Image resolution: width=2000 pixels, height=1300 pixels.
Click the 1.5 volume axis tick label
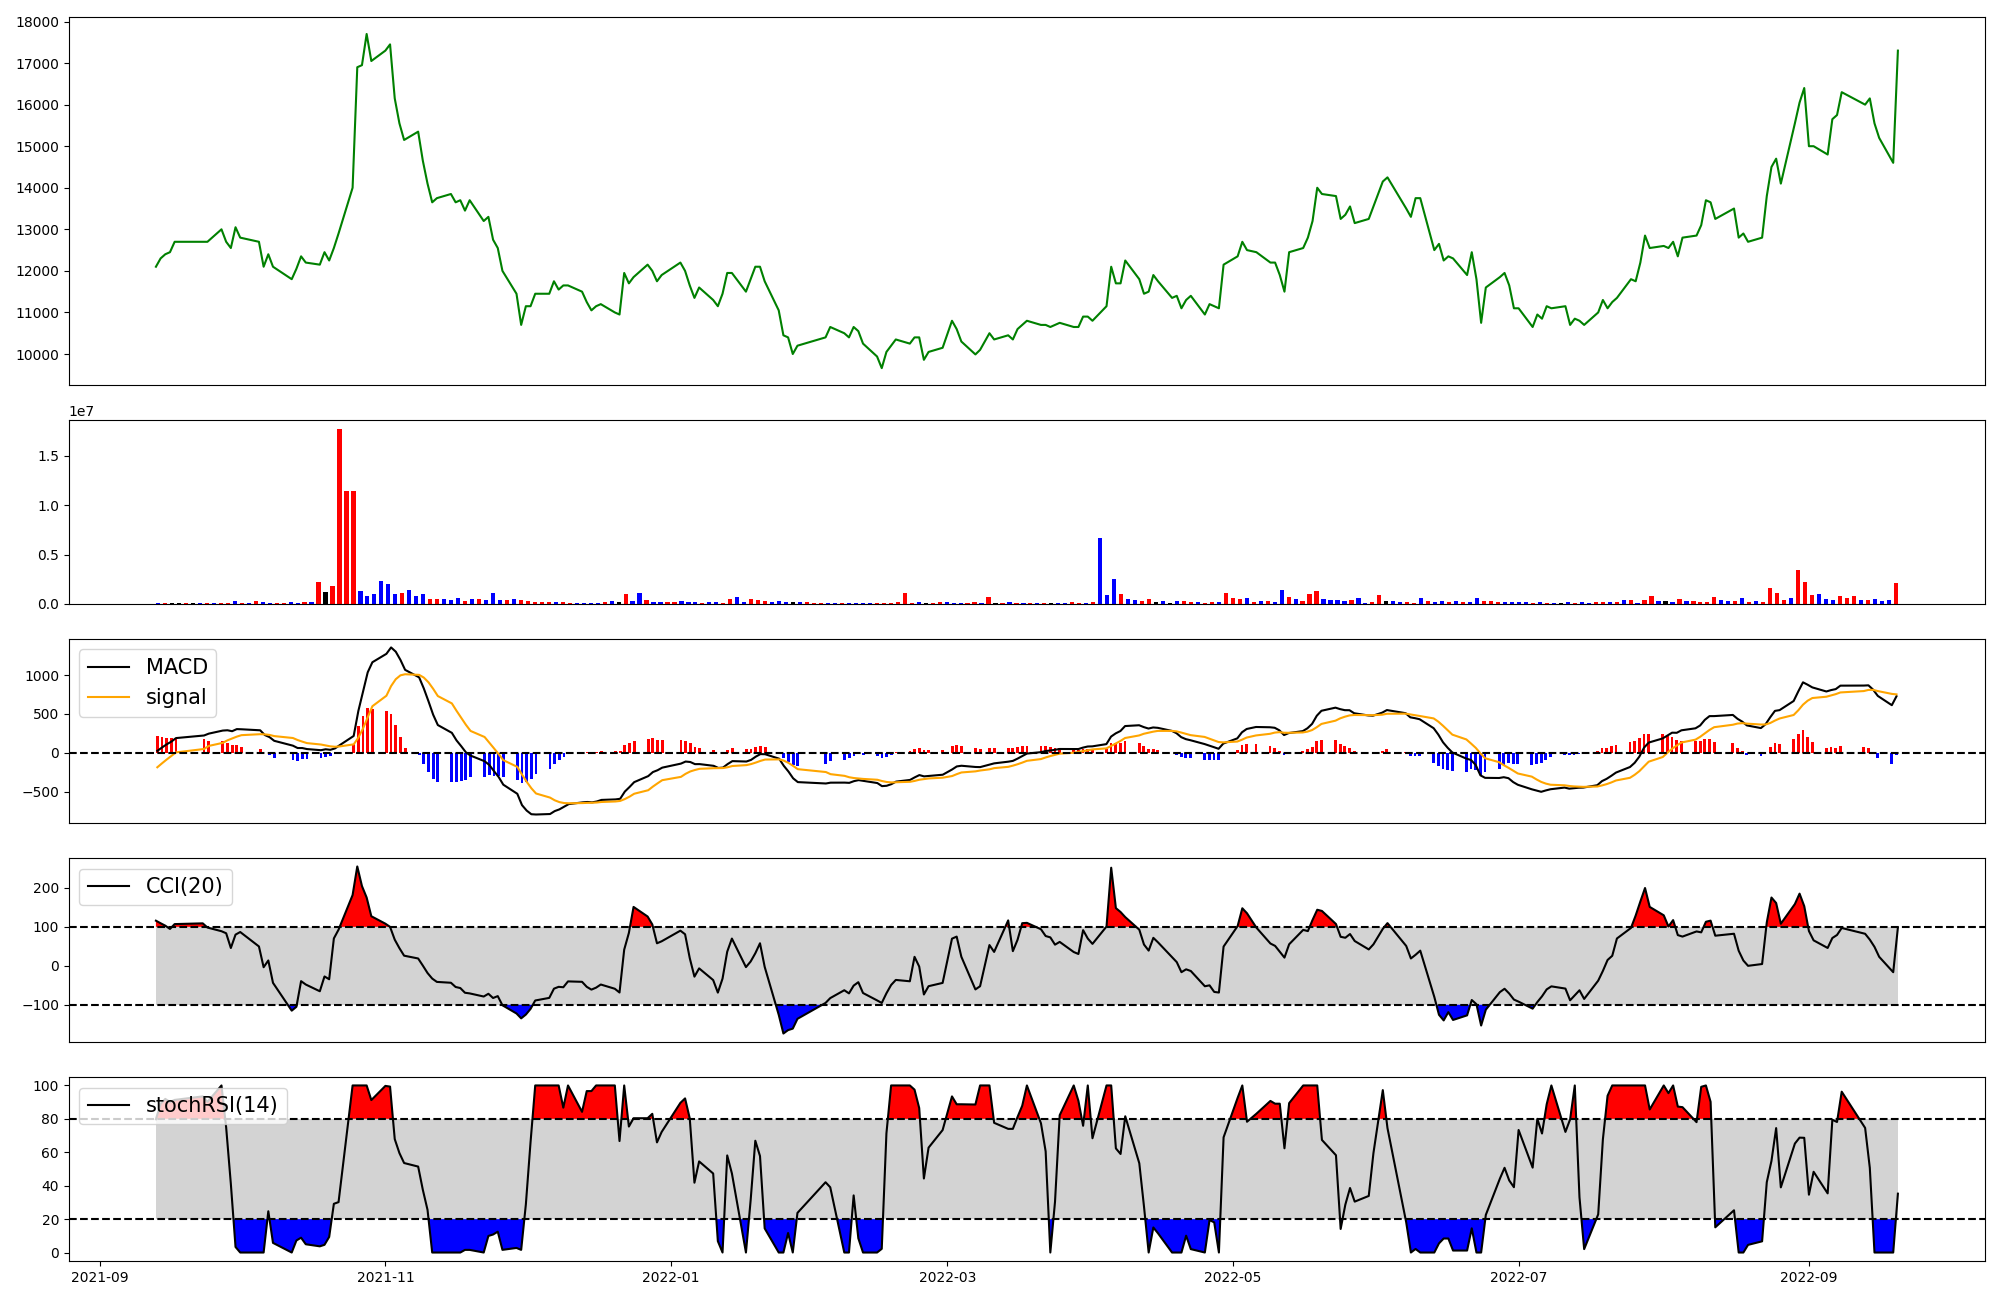pyautogui.click(x=48, y=457)
